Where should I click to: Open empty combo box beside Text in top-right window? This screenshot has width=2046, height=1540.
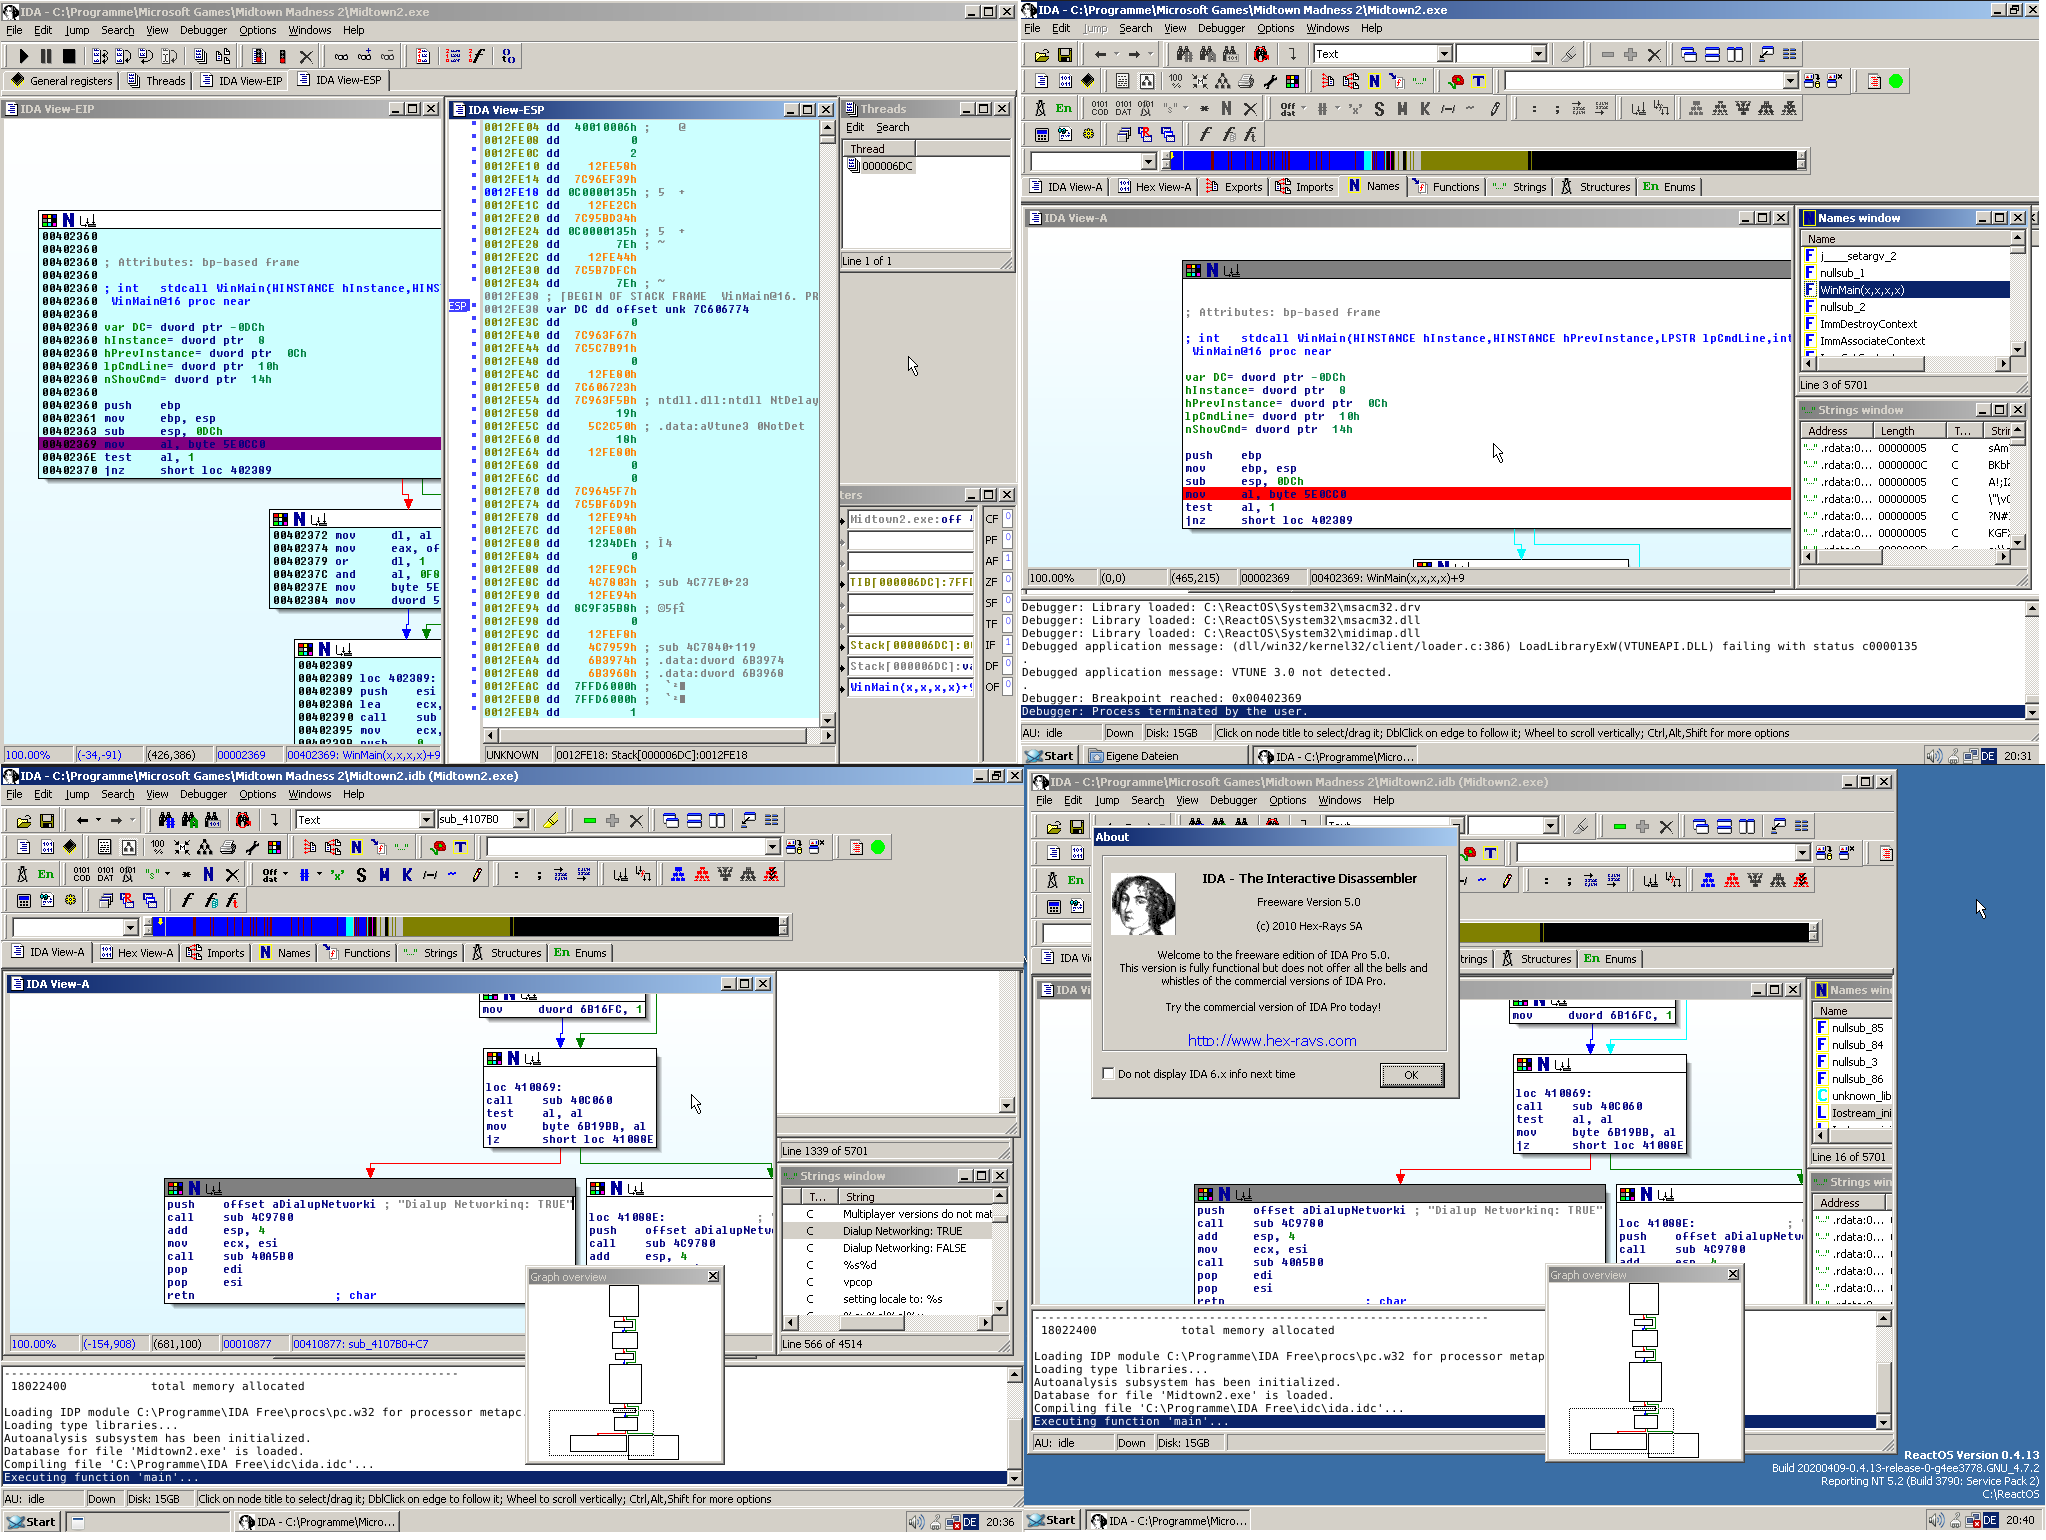click(1538, 54)
